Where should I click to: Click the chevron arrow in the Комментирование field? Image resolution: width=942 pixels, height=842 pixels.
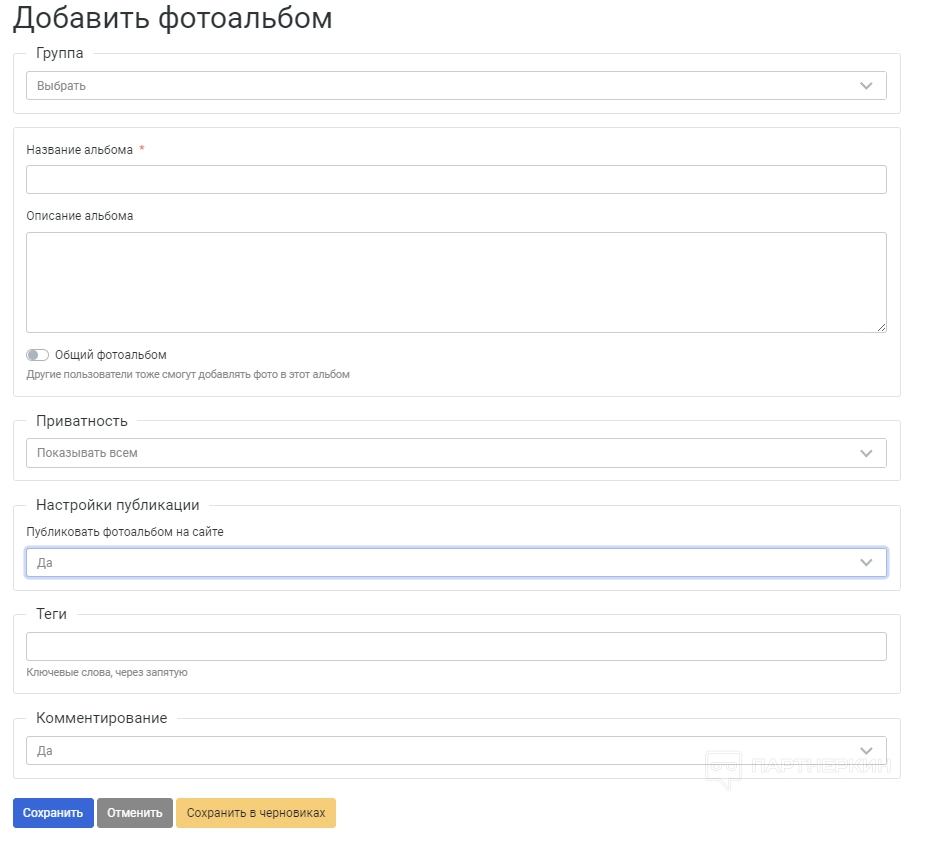866,750
